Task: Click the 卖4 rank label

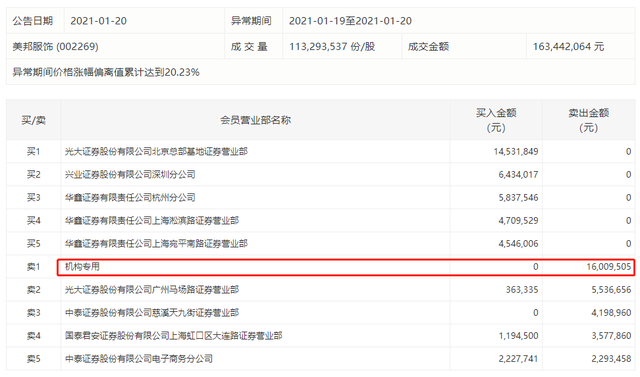Action: [33, 336]
